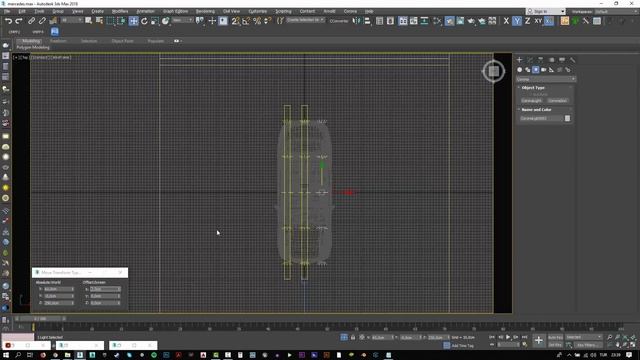Click the Convertor toolbar button
Image resolution: width=640 pixels, height=360 pixels.
coord(339,21)
